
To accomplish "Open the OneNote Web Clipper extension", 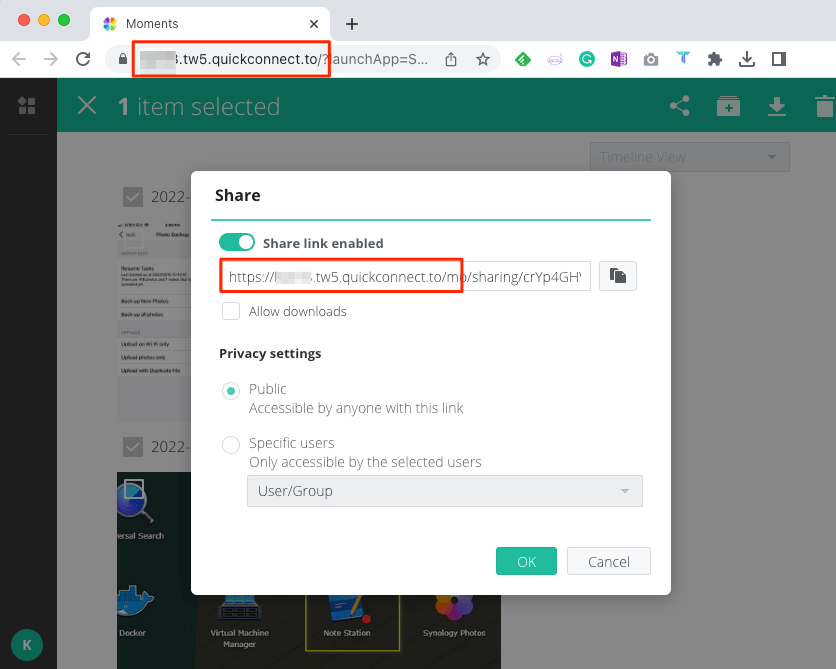I will click(619, 59).
